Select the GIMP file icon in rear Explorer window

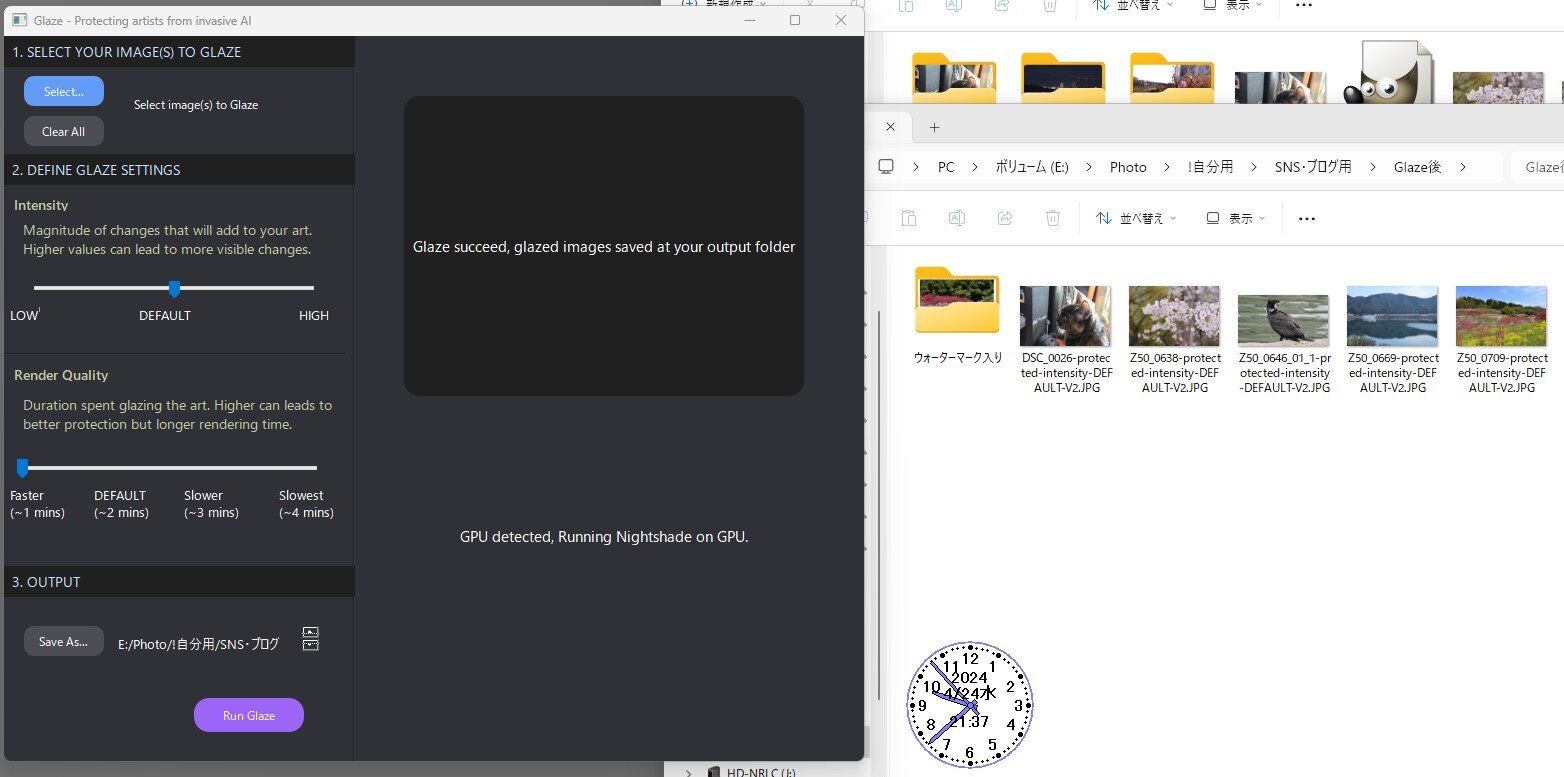click(1387, 73)
